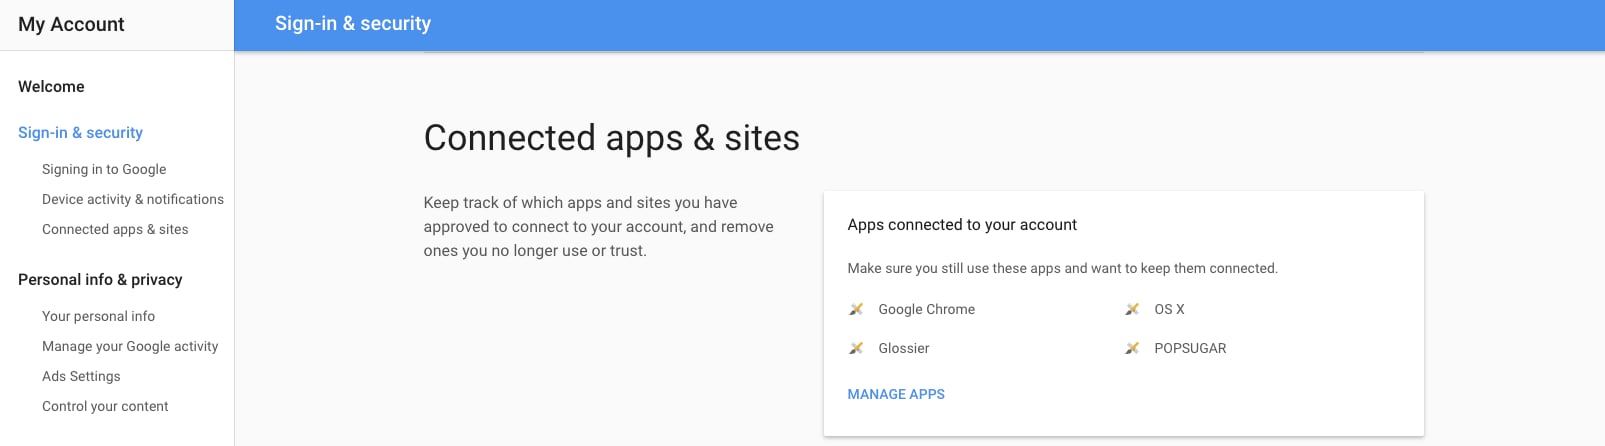Viewport: 1605px width, 446px height.
Task: Open Ads Settings
Action: (x=81, y=376)
